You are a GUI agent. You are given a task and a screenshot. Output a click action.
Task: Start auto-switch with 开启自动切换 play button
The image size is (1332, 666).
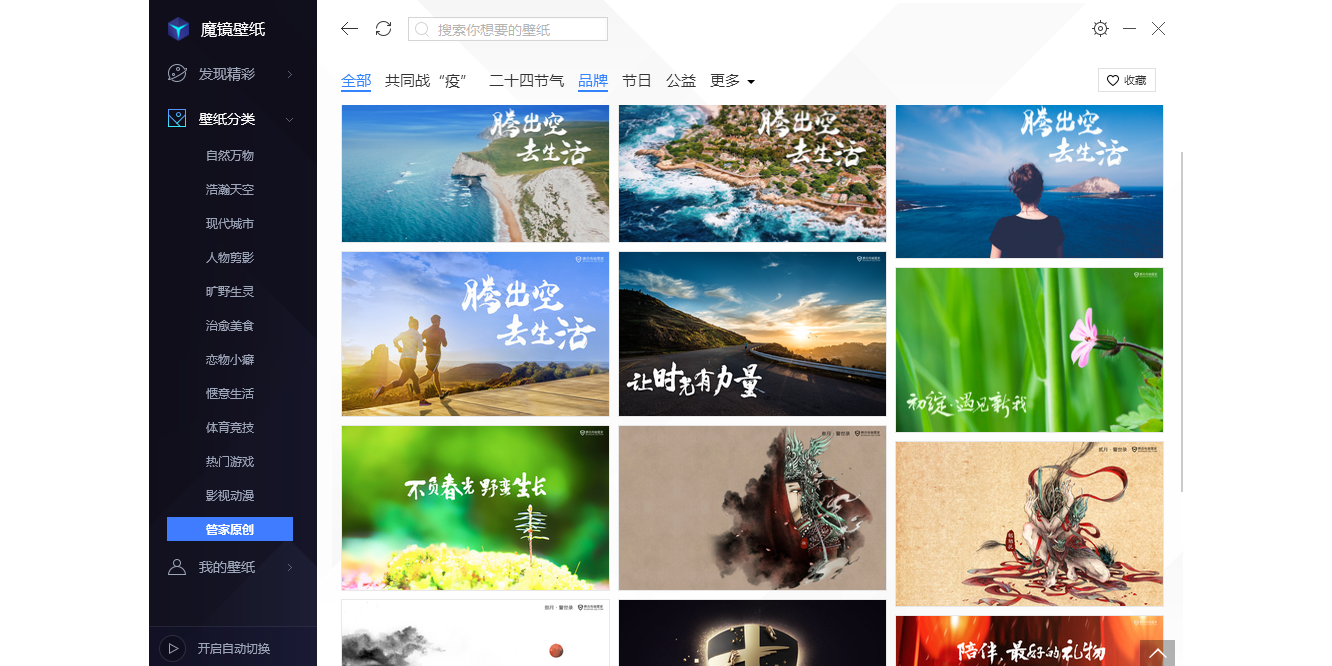172,648
